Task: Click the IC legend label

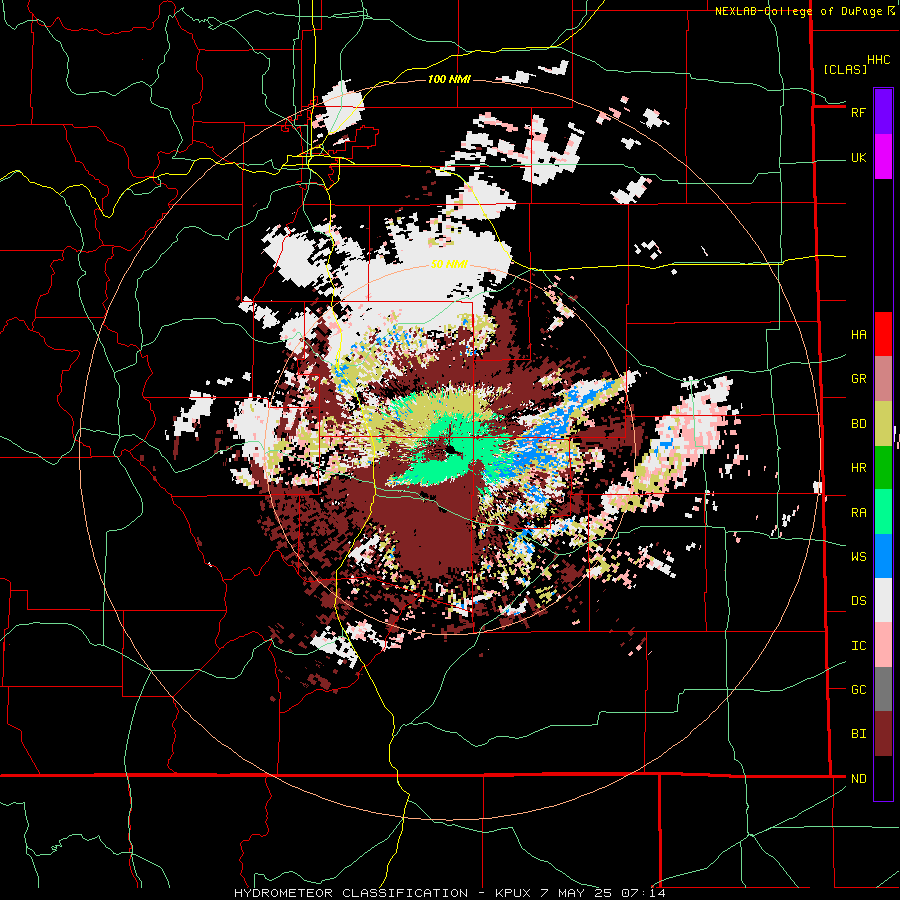Action: click(858, 646)
